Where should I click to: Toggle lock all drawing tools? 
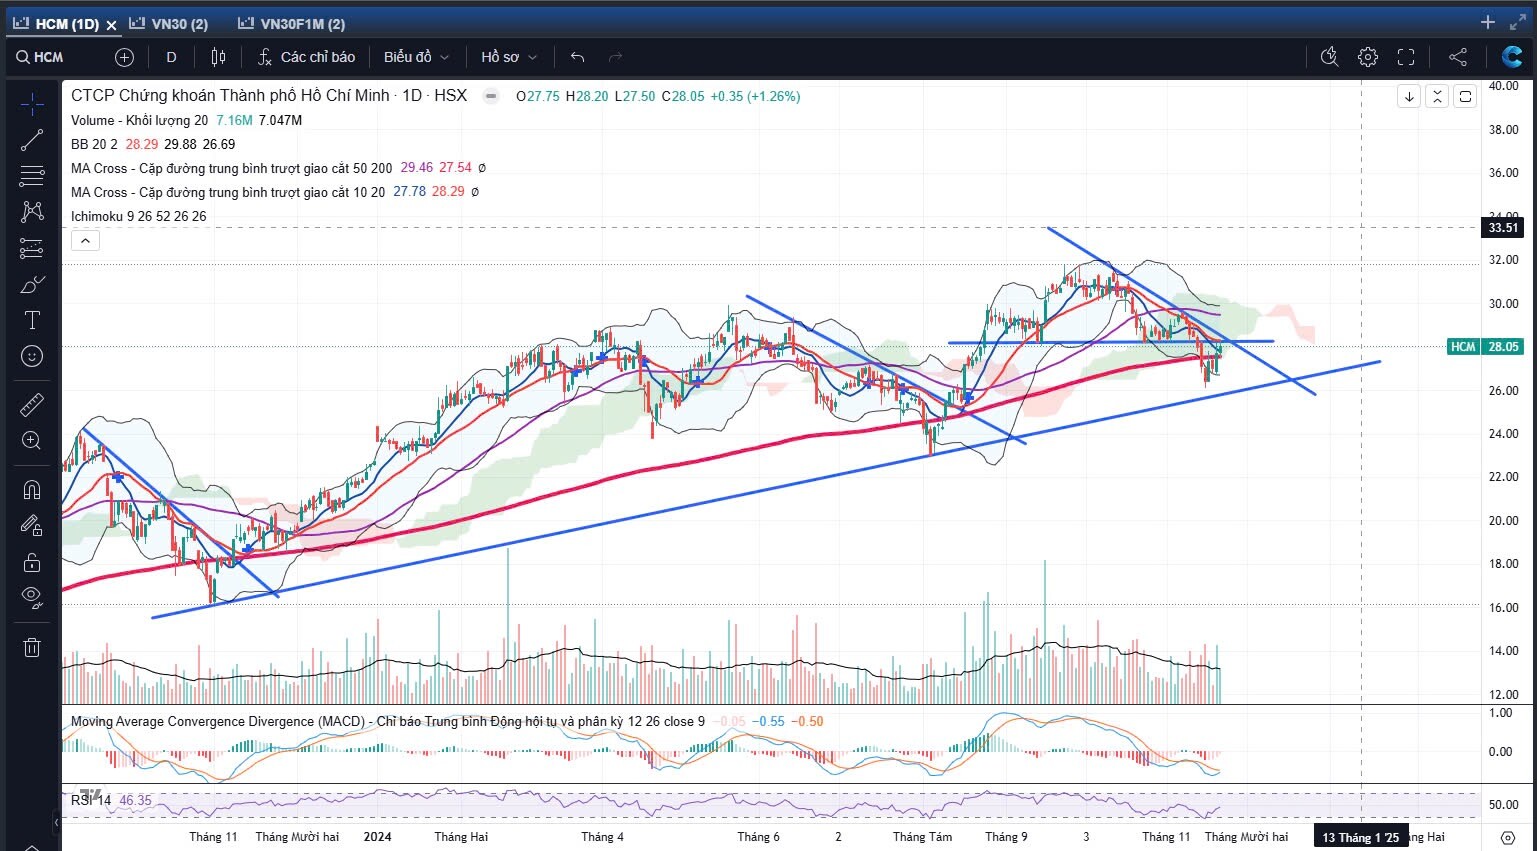pyautogui.click(x=32, y=562)
